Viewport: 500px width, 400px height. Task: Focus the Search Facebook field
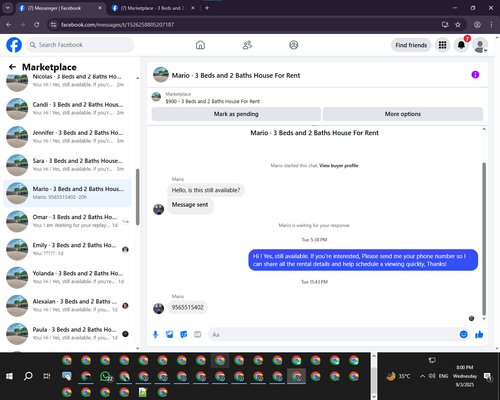(x=80, y=45)
